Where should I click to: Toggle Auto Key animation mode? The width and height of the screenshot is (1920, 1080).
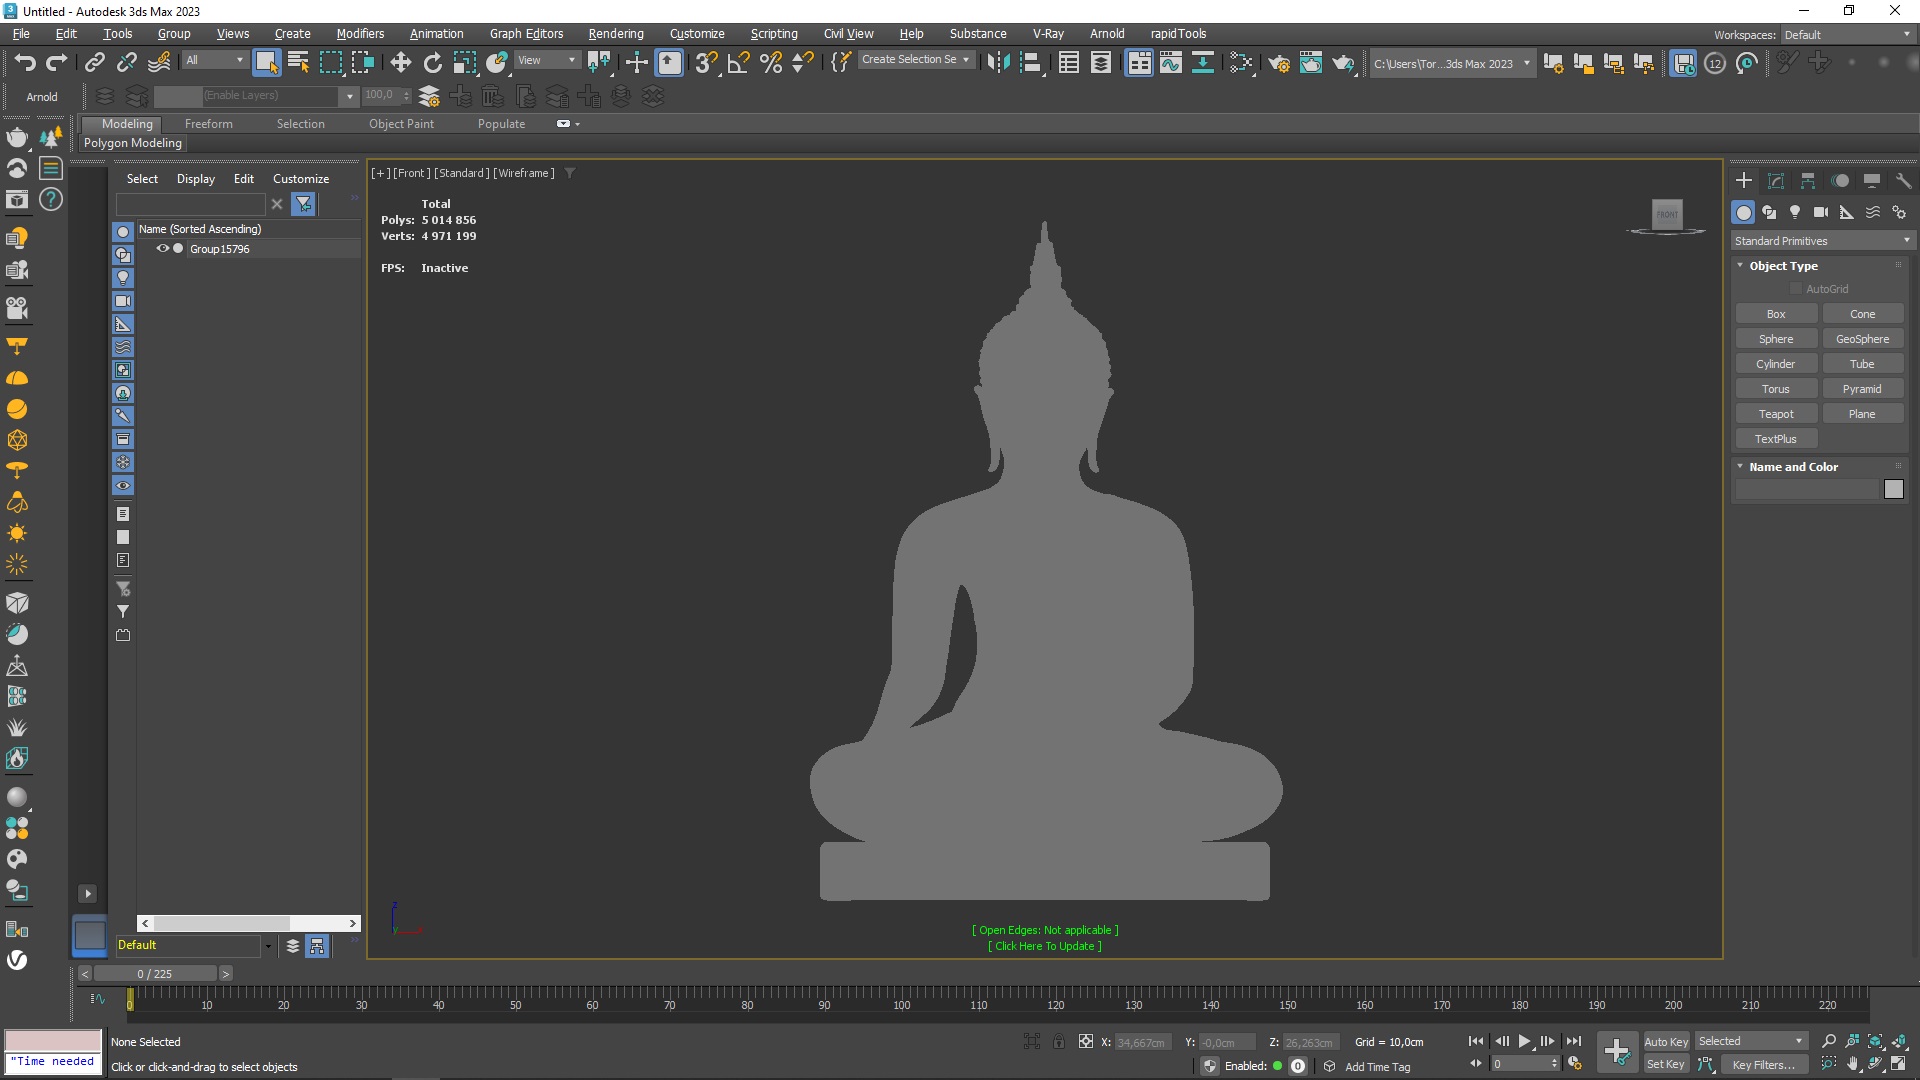coord(1666,1041)
